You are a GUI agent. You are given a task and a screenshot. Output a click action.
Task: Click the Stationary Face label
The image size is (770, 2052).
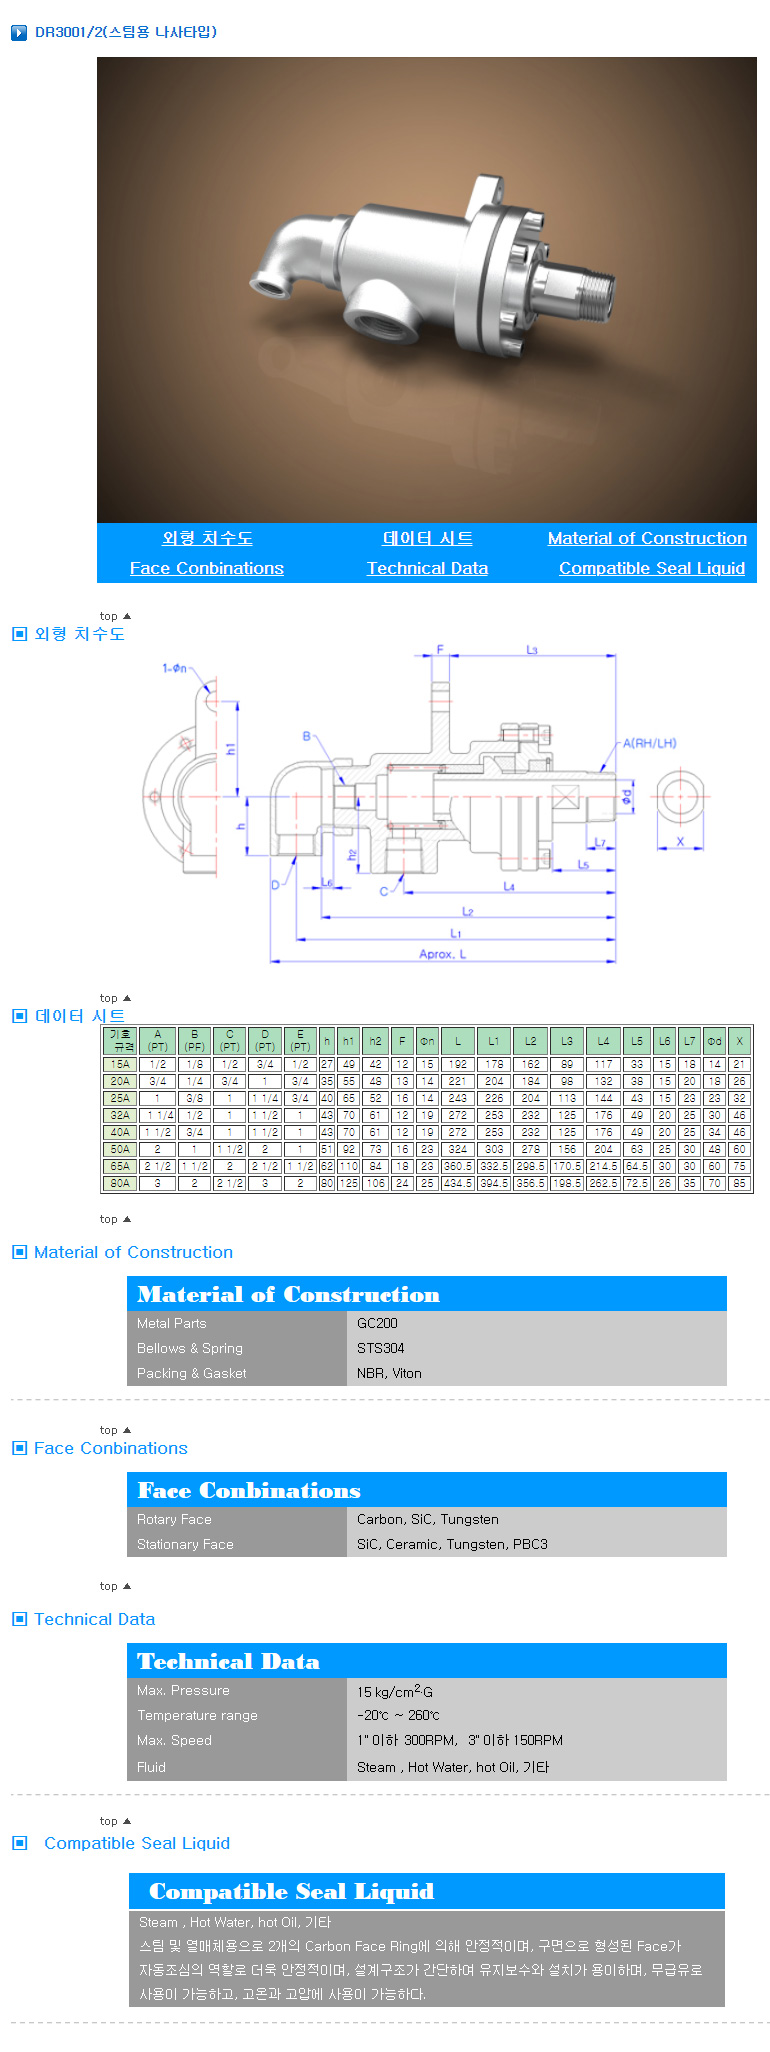point(185,1544)
